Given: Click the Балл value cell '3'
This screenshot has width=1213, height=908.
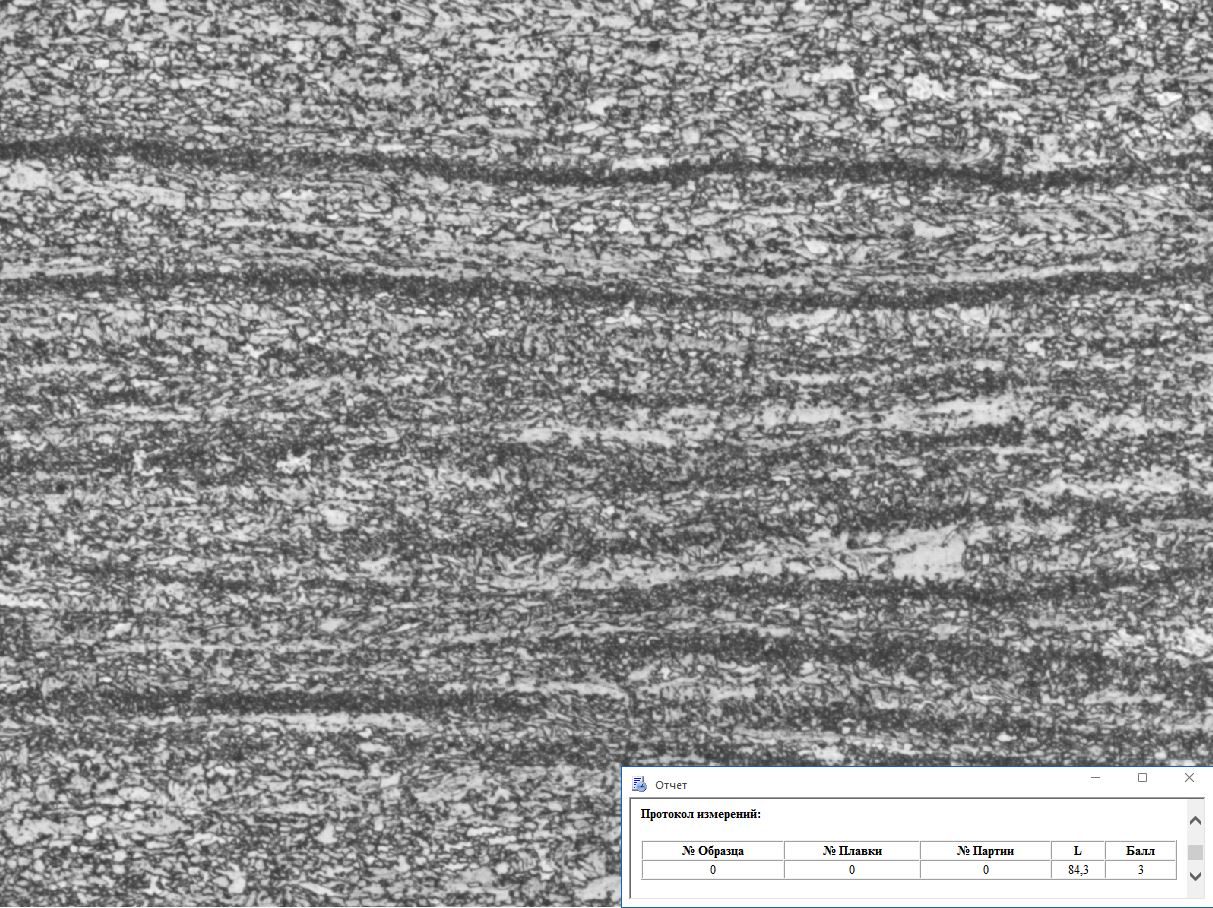Looking at the screenshot, I should point(1140,870).
